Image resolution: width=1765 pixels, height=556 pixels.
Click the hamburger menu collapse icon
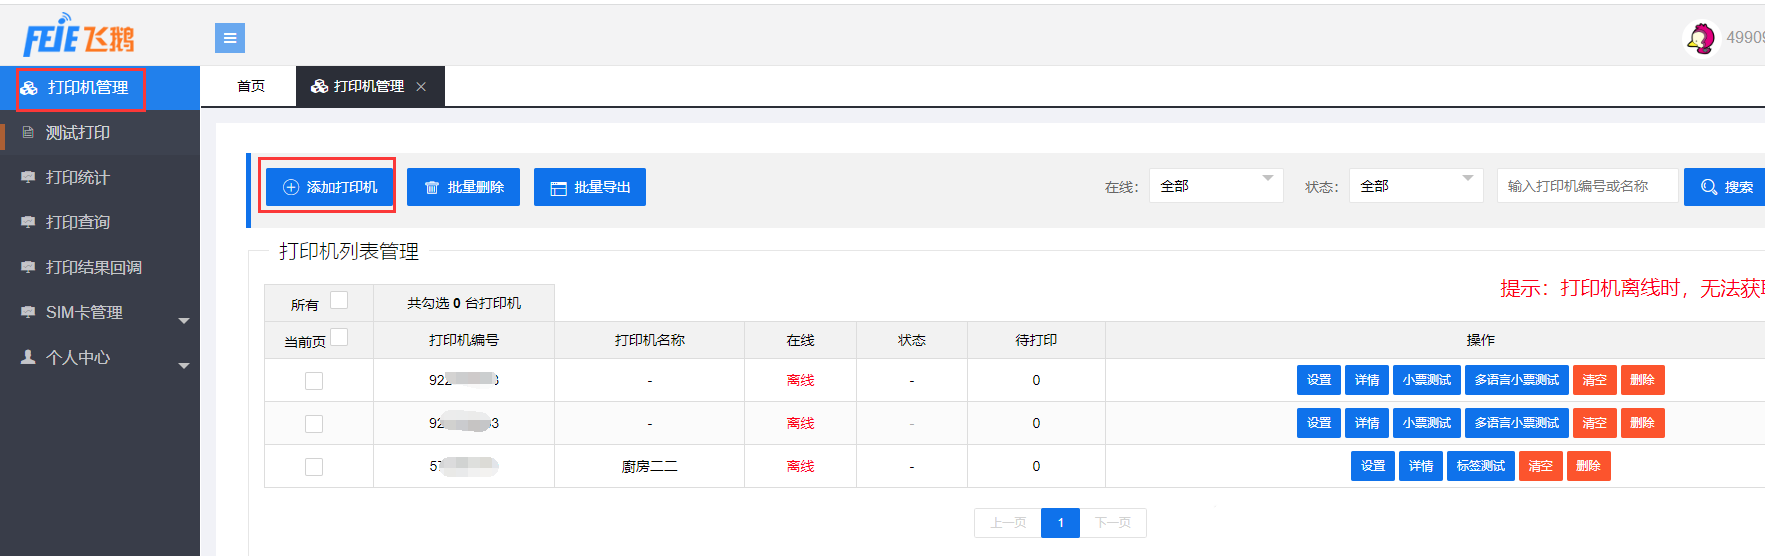pos(229,38)
